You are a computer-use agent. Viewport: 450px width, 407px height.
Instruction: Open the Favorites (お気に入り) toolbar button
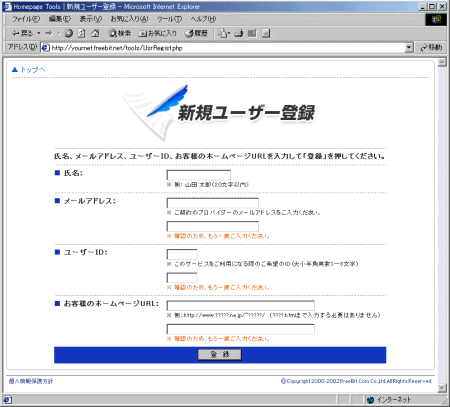pyautogui.click(x=158, y=33)
